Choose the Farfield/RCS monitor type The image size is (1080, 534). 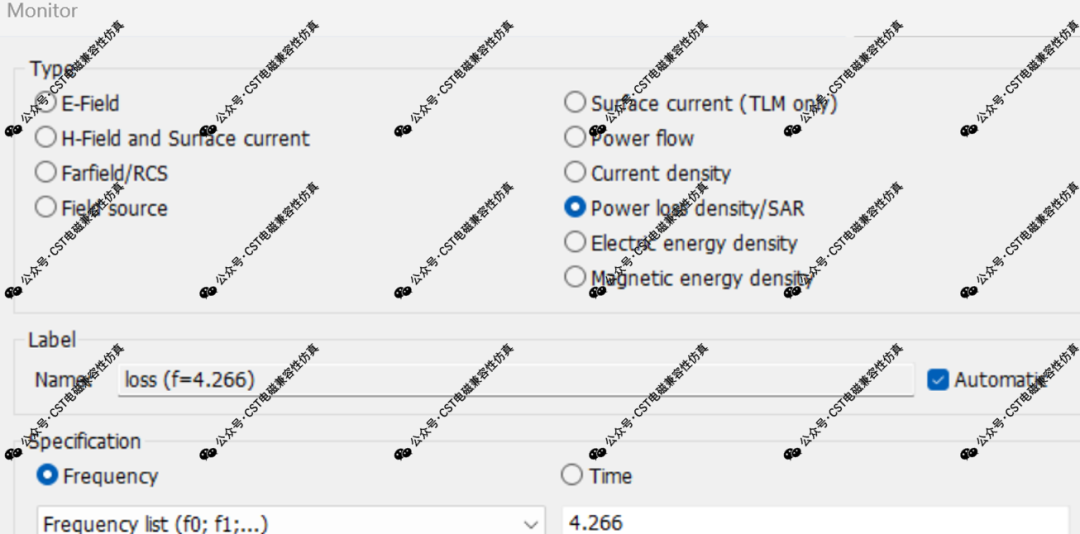(x=45, y=172)
